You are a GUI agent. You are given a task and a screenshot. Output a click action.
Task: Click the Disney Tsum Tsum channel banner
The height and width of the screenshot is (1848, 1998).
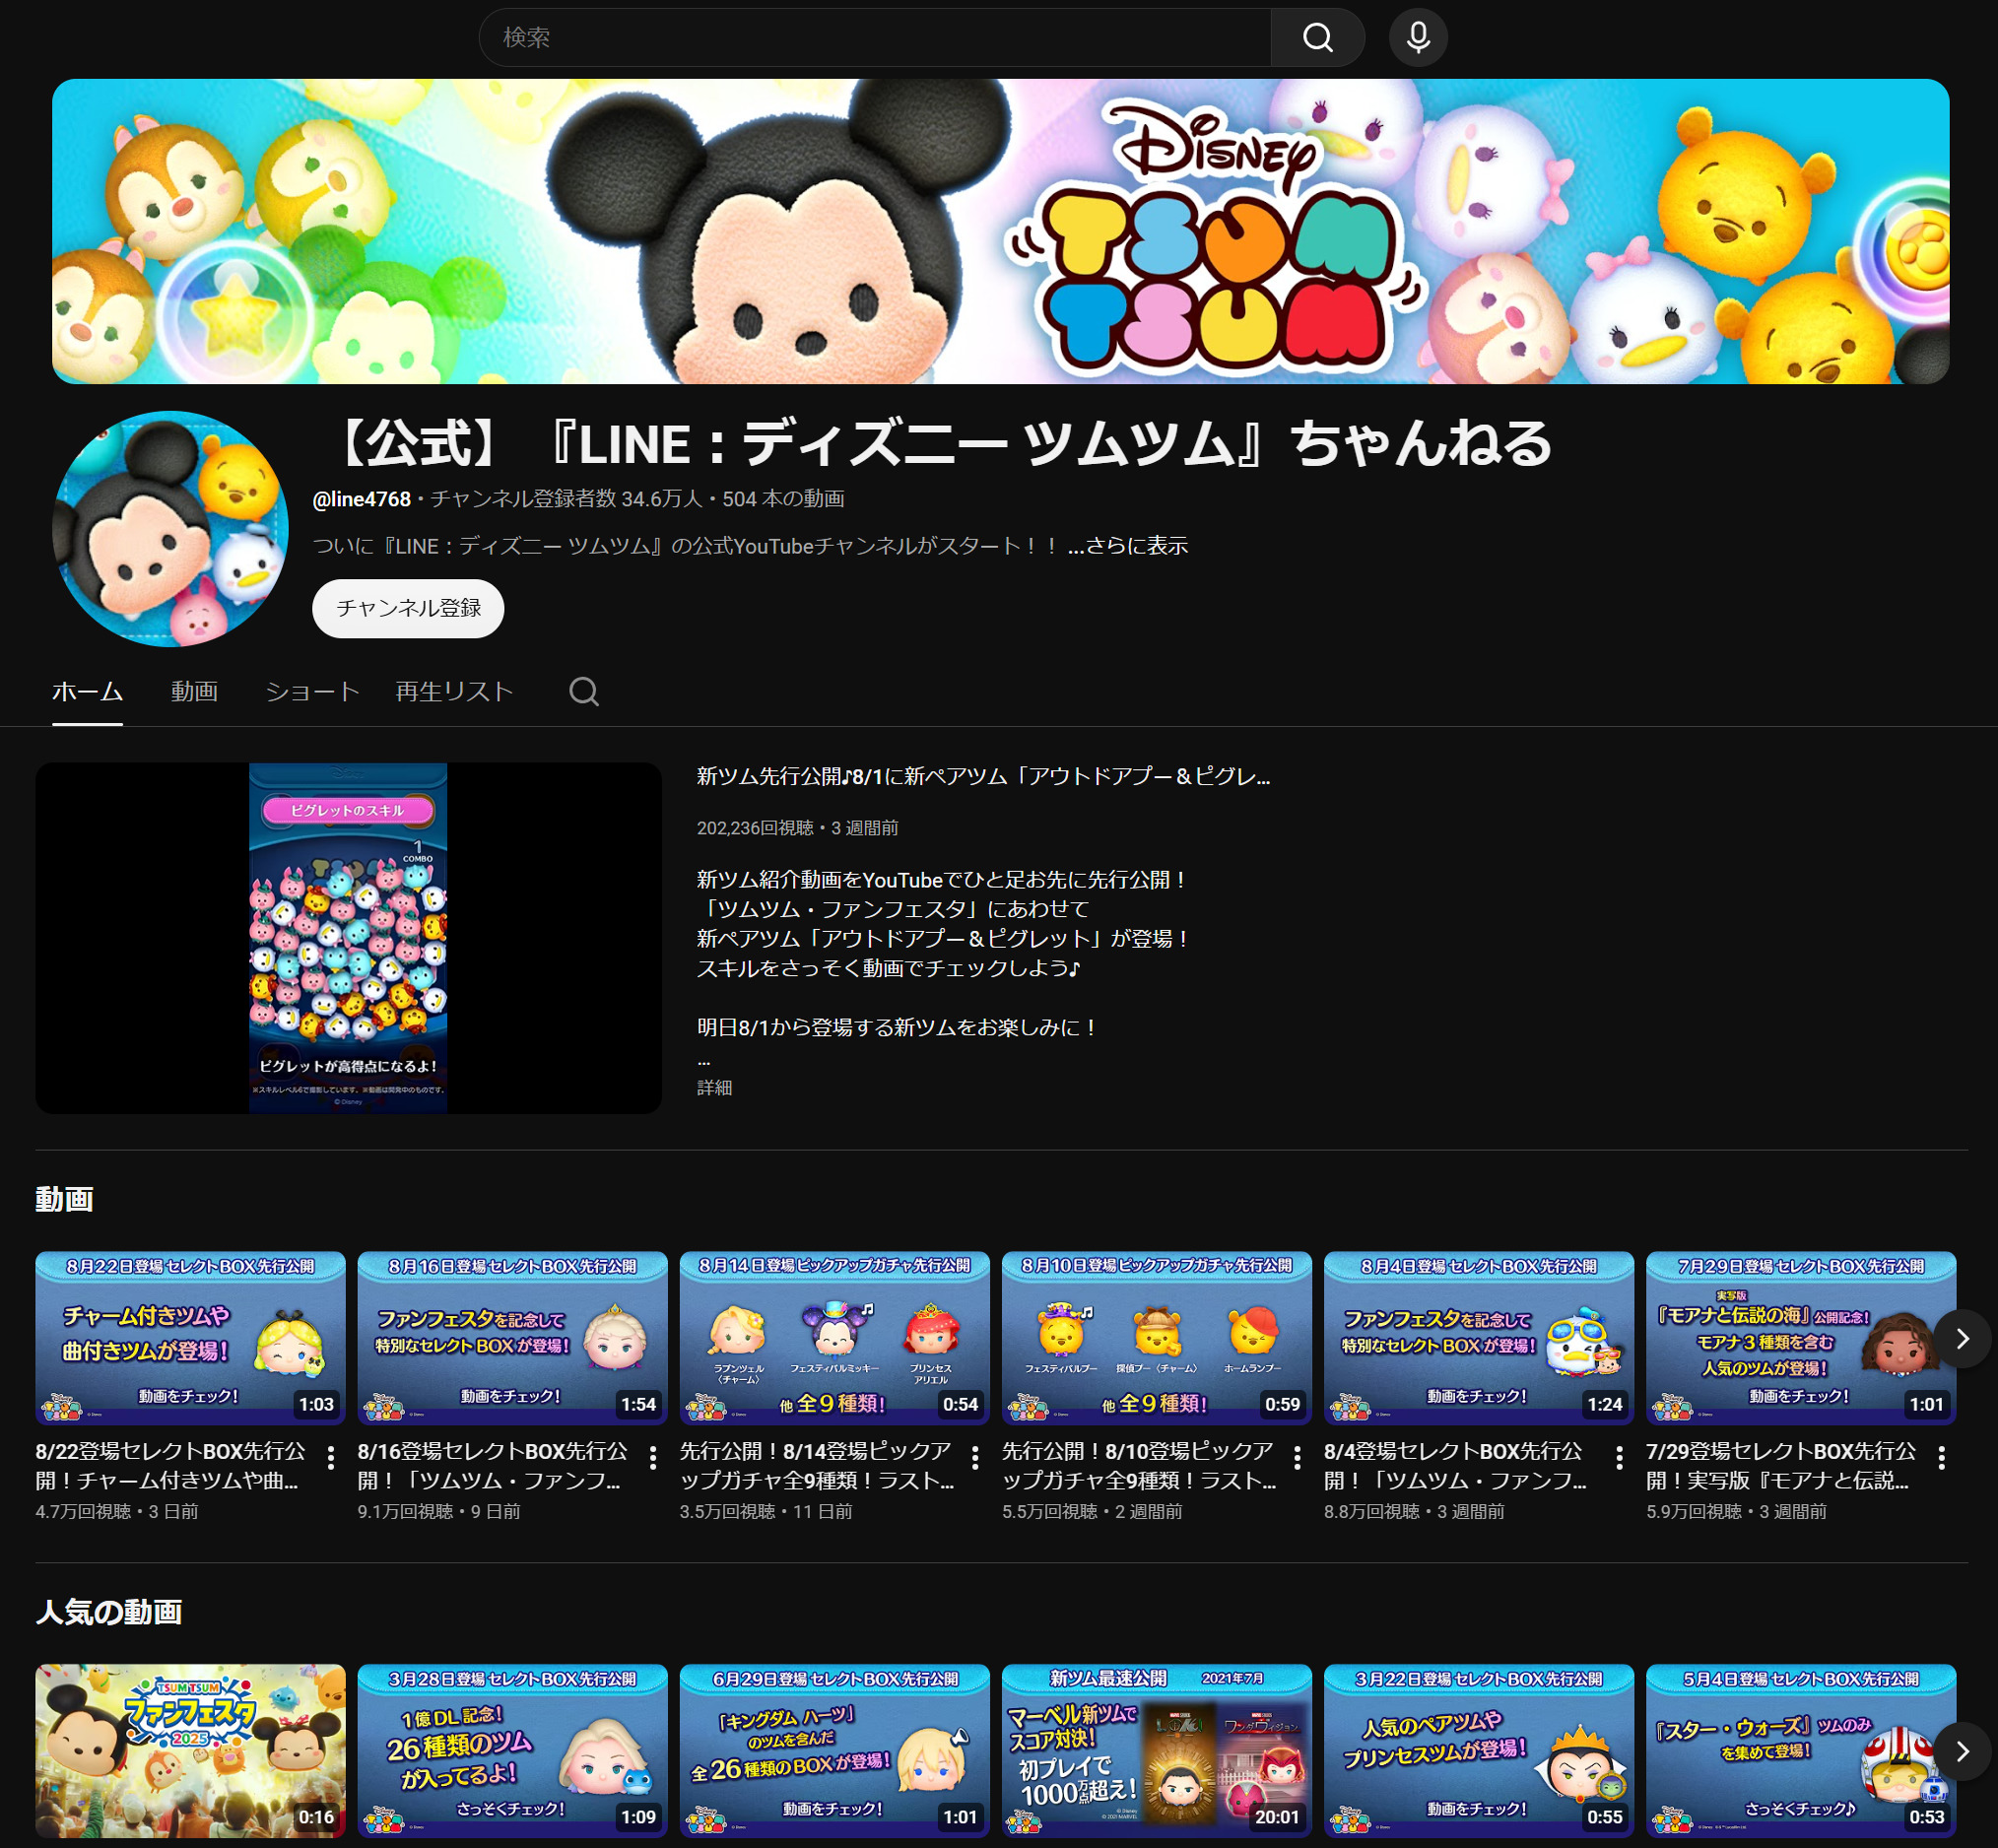[1000, 231]
